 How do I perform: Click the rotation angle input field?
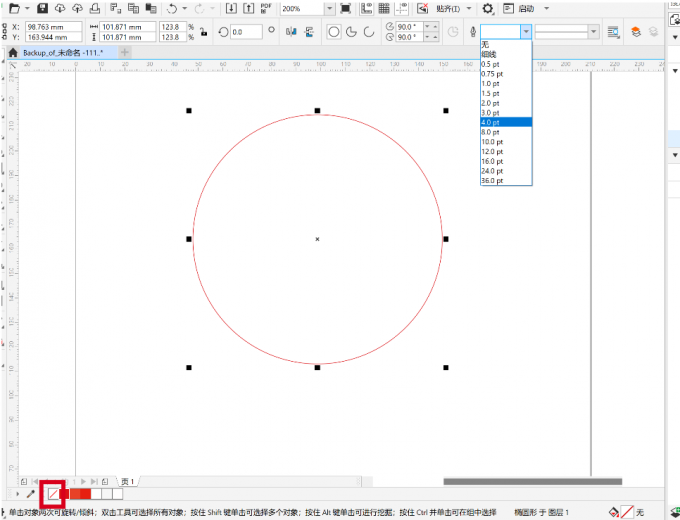246,32
